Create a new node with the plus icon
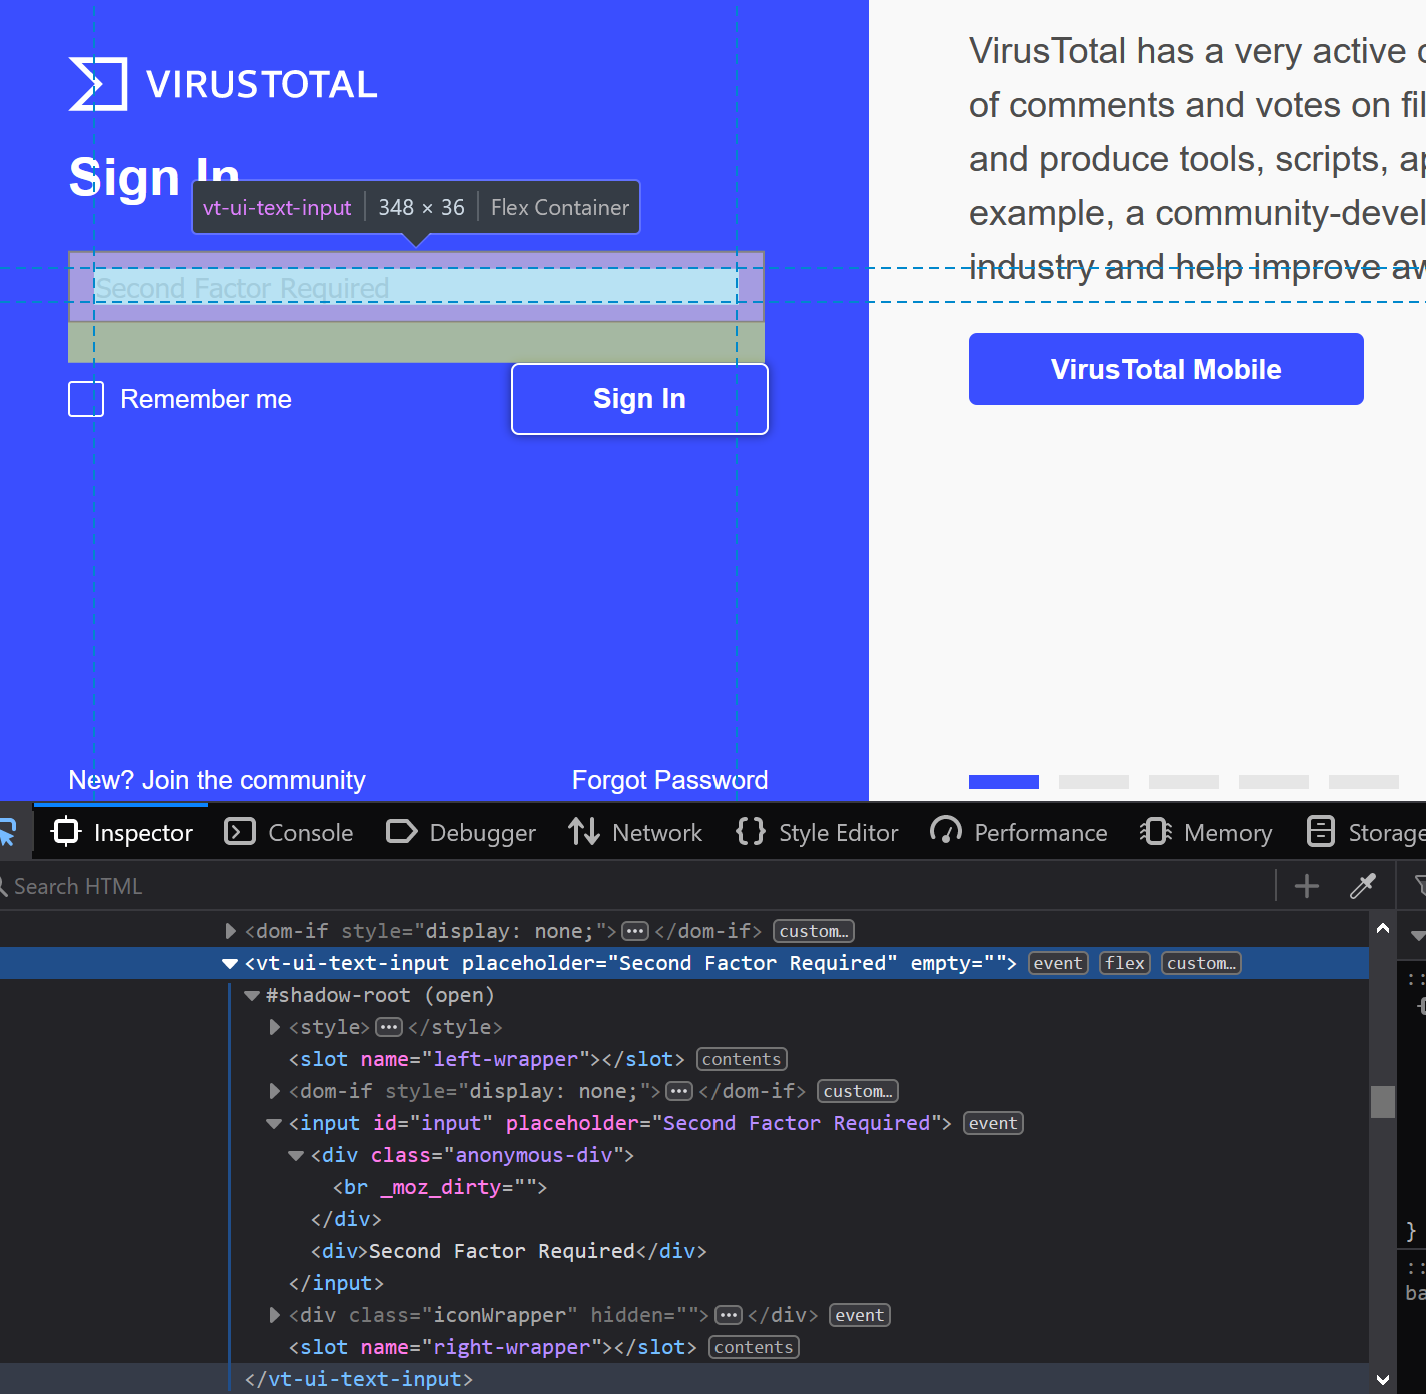The width and height of the screenshot is (1426, 1394). coord(1307,886)
